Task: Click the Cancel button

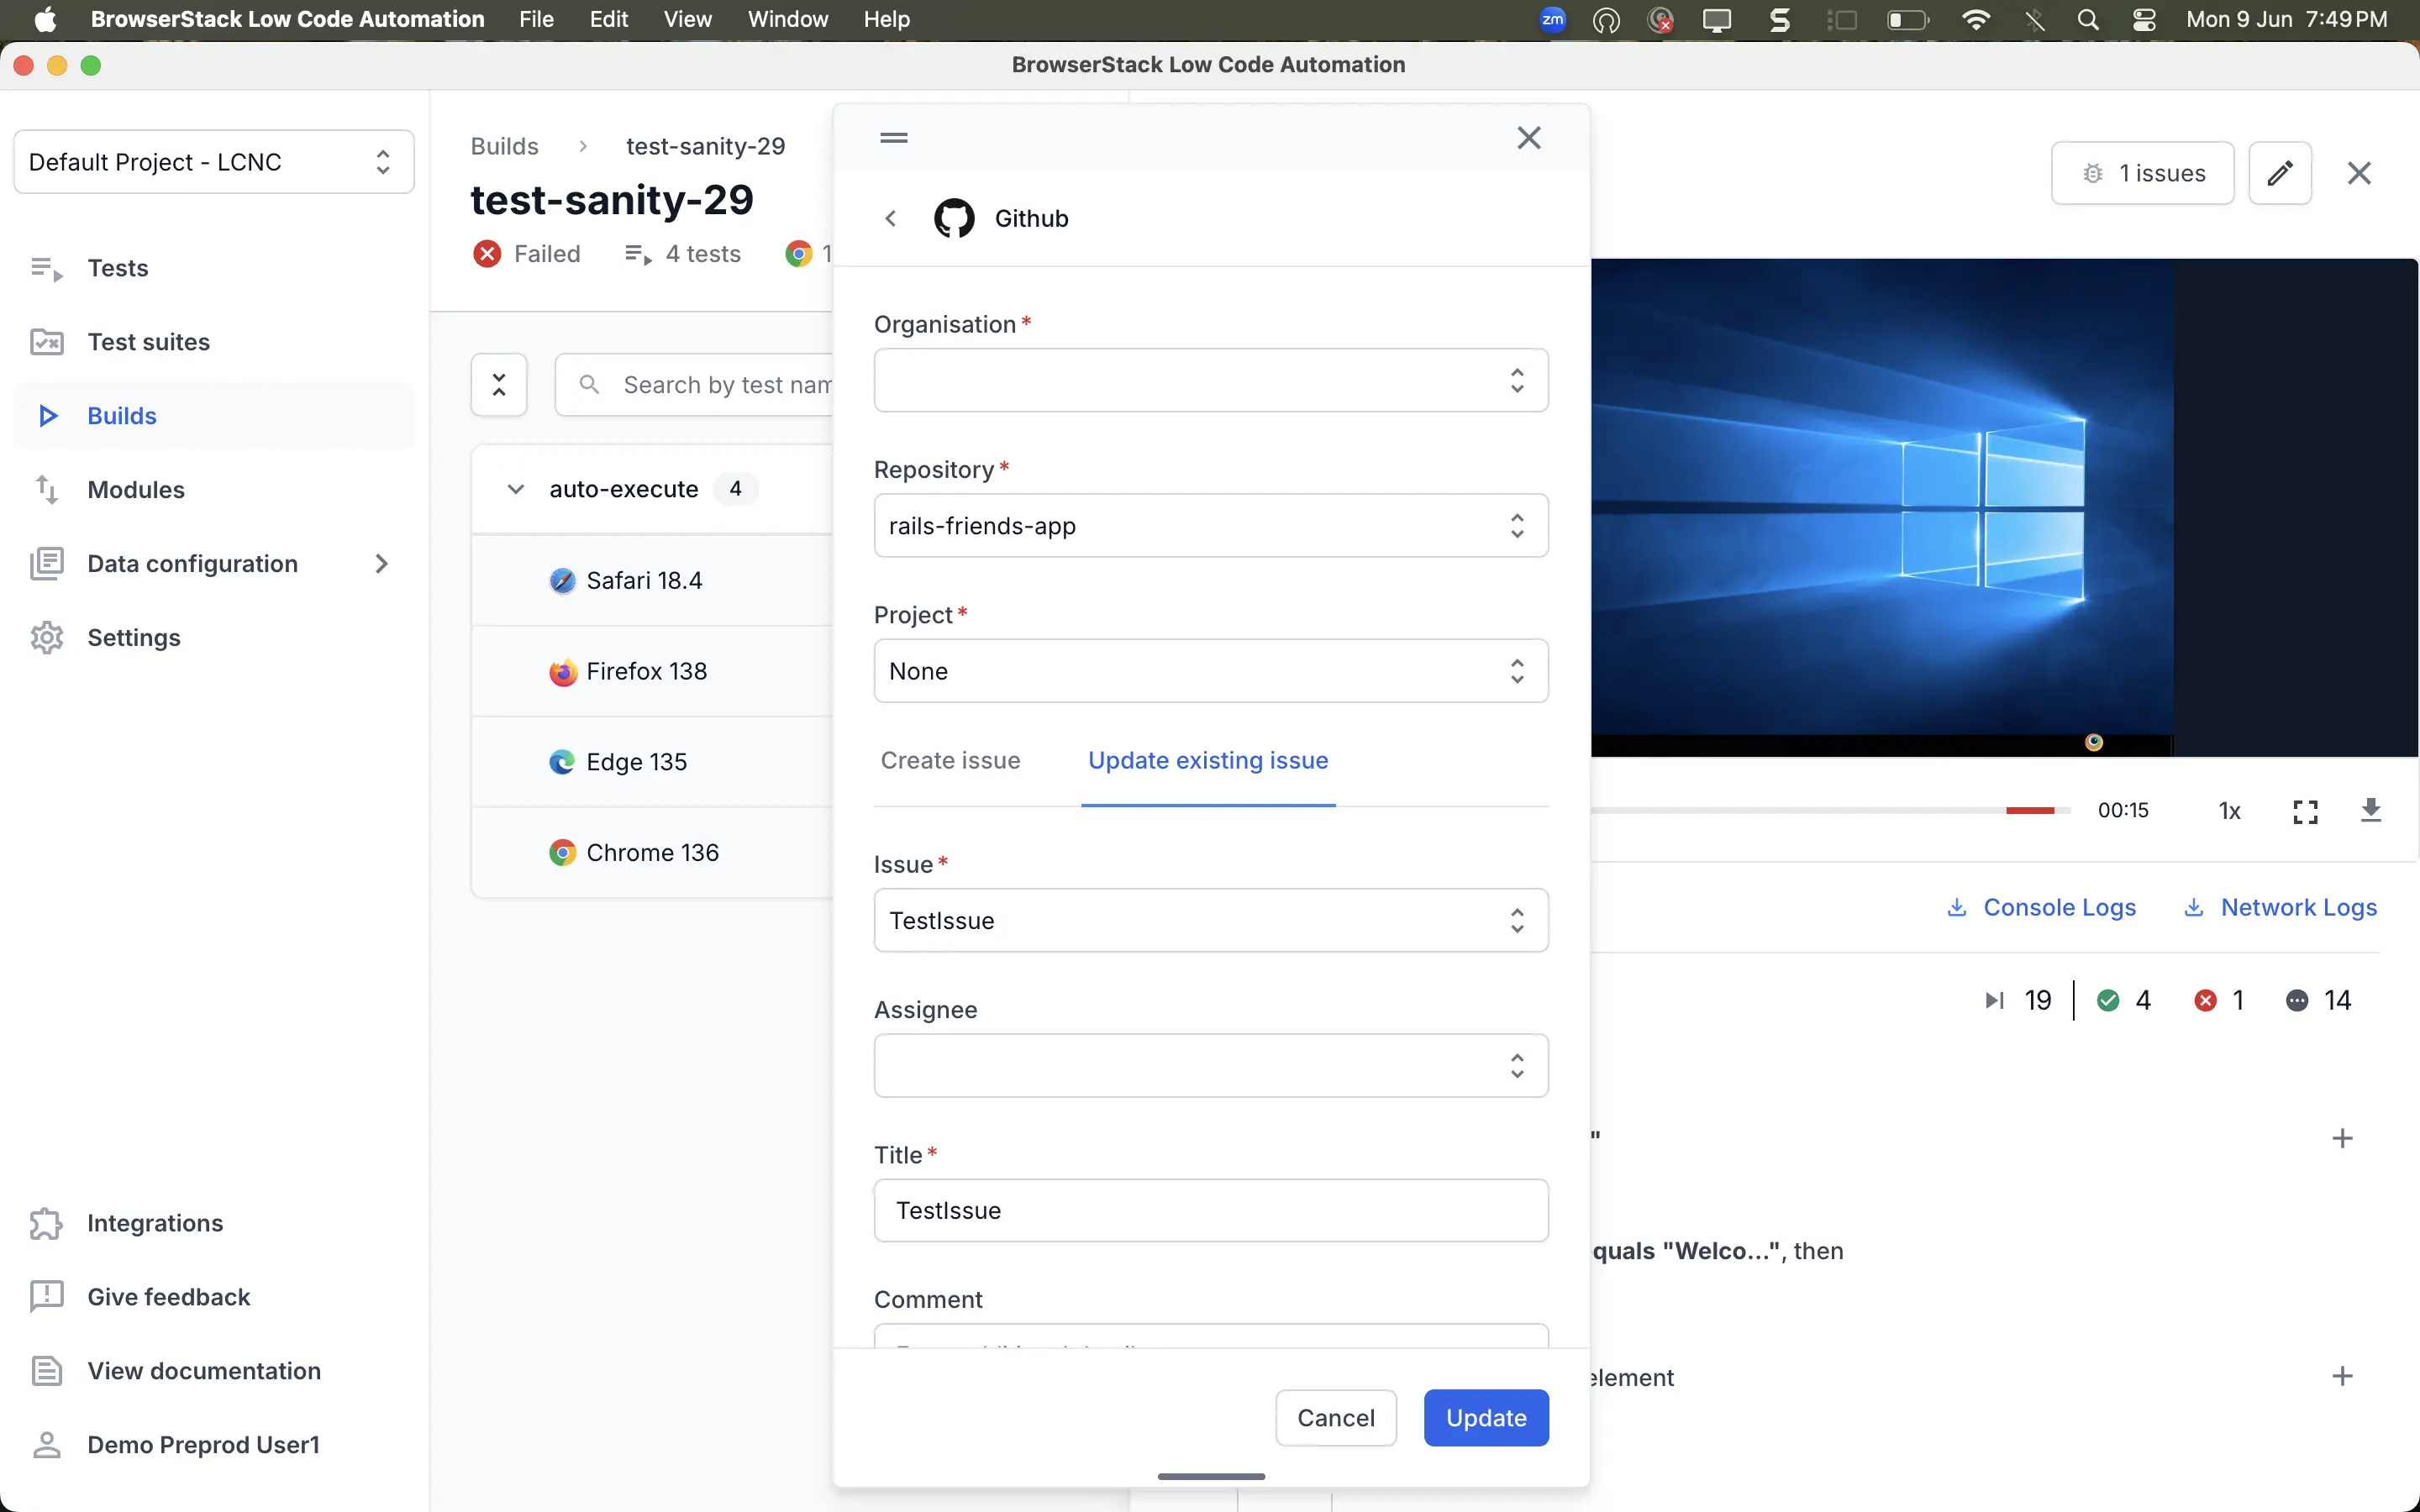Action: tap(1336, 1418)
